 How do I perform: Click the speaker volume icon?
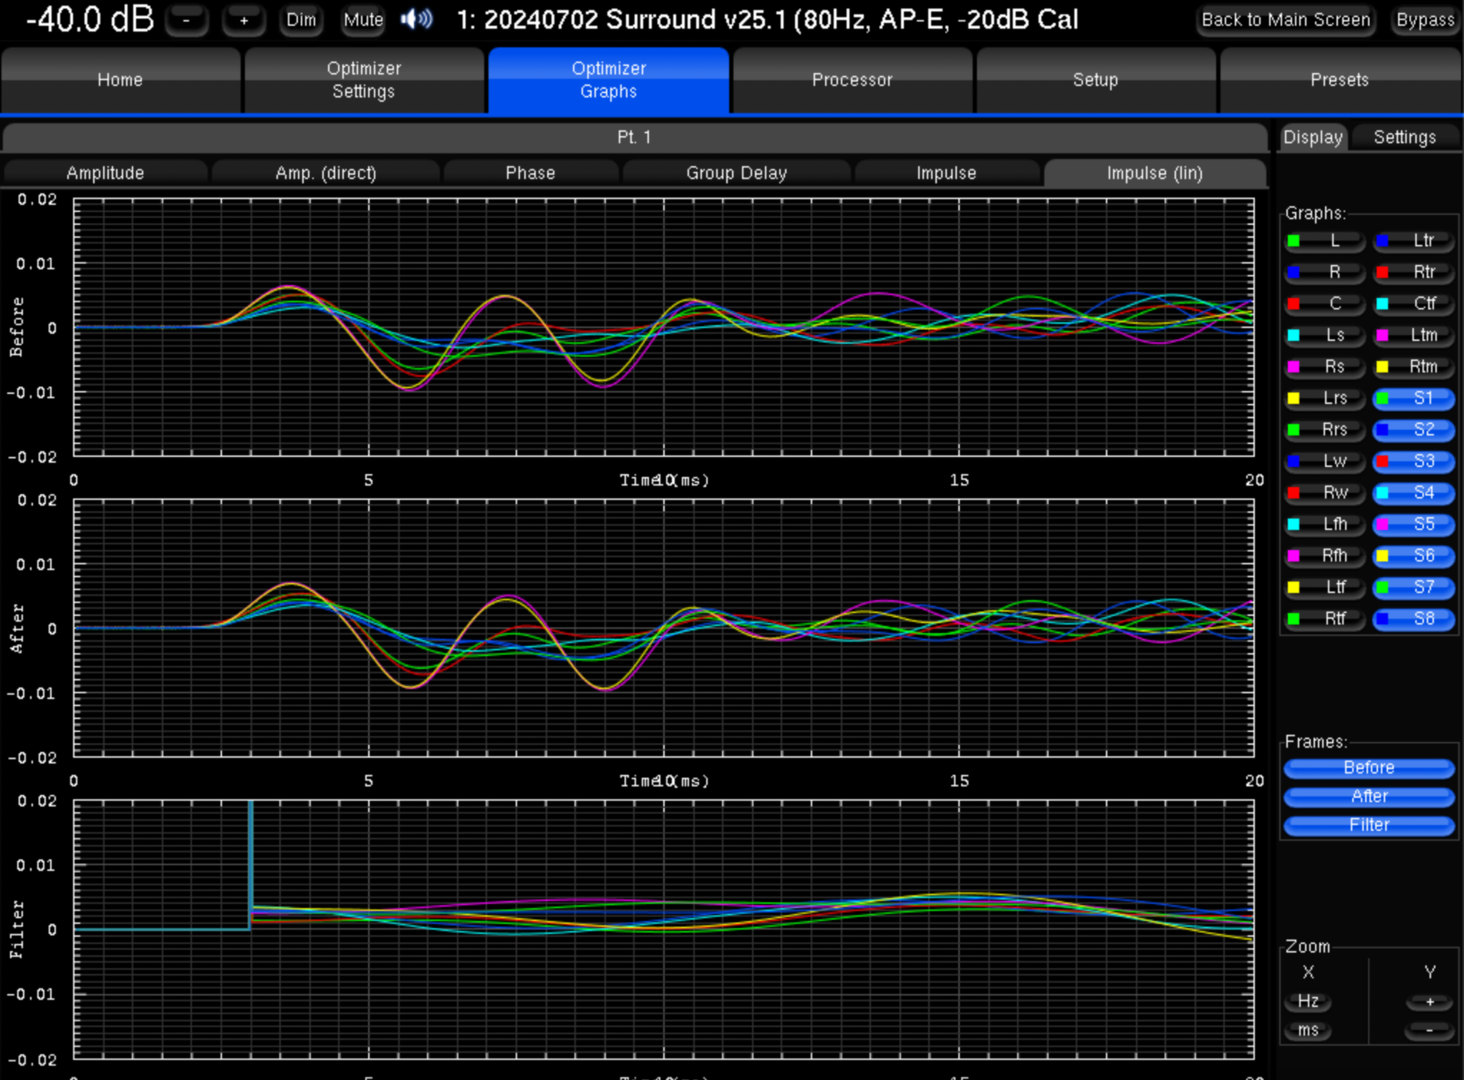pyautogui.click(x=416, y=19)
